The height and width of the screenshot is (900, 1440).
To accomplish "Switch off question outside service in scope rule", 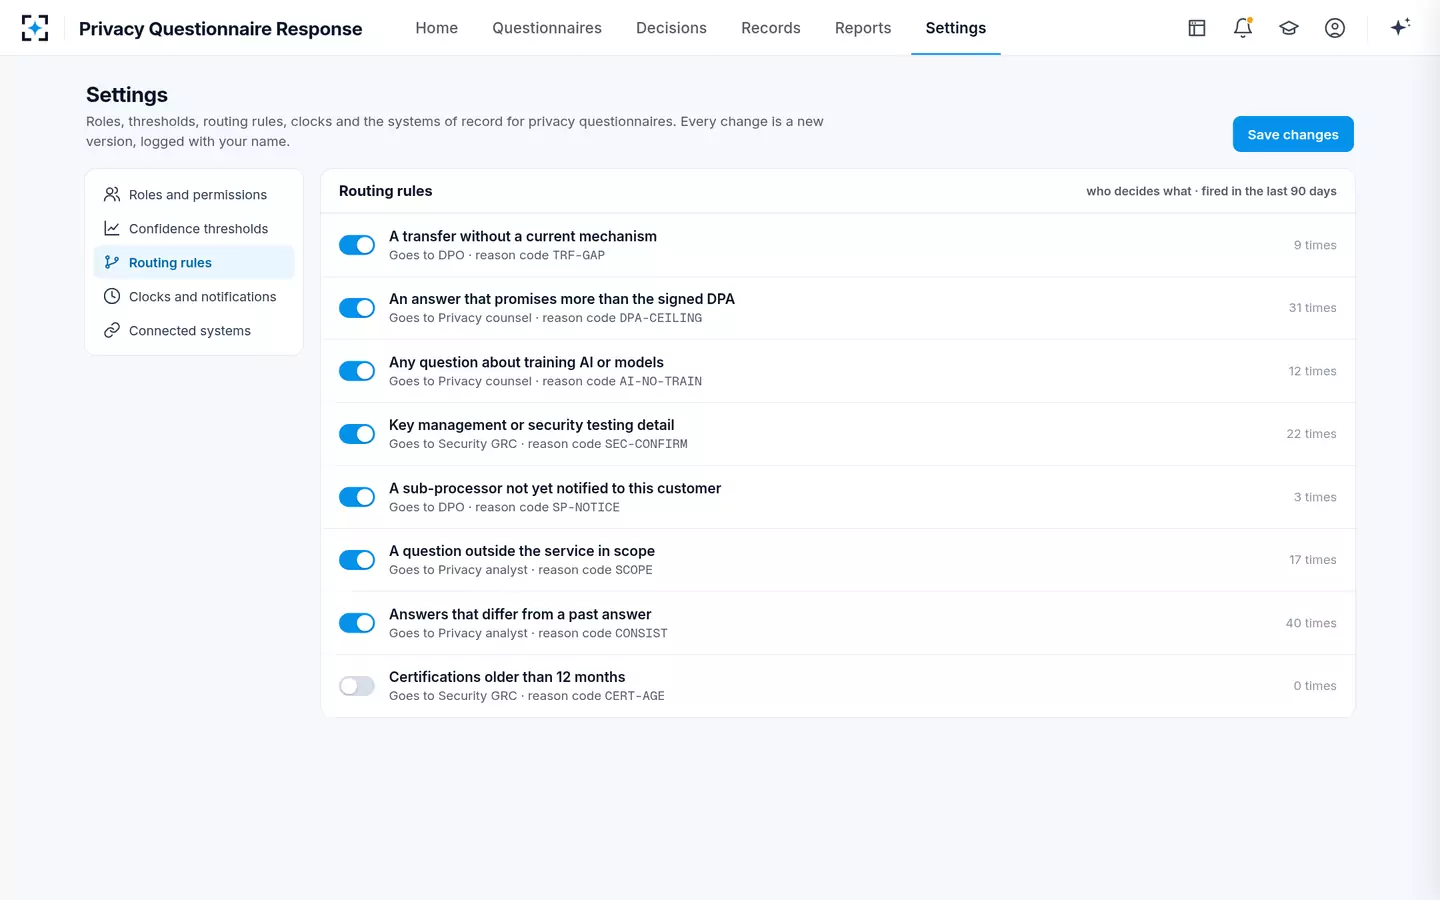I will pos(357,560).
